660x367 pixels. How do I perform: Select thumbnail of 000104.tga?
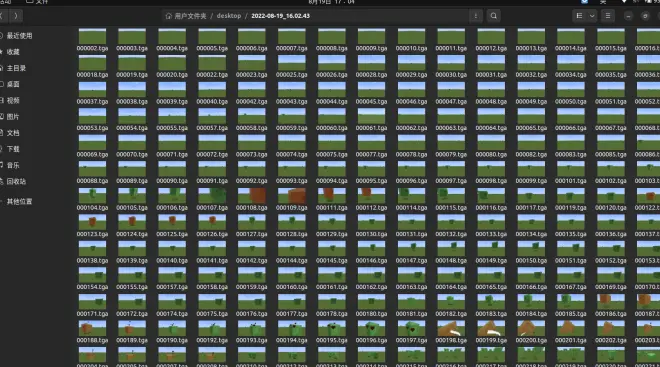tap(92, 196)
